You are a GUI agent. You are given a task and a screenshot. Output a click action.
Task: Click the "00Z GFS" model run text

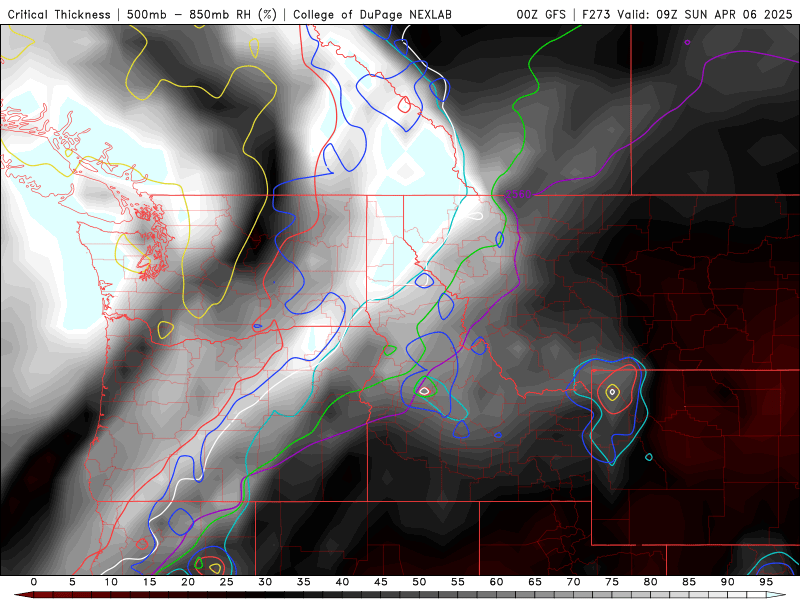[541, 15]
